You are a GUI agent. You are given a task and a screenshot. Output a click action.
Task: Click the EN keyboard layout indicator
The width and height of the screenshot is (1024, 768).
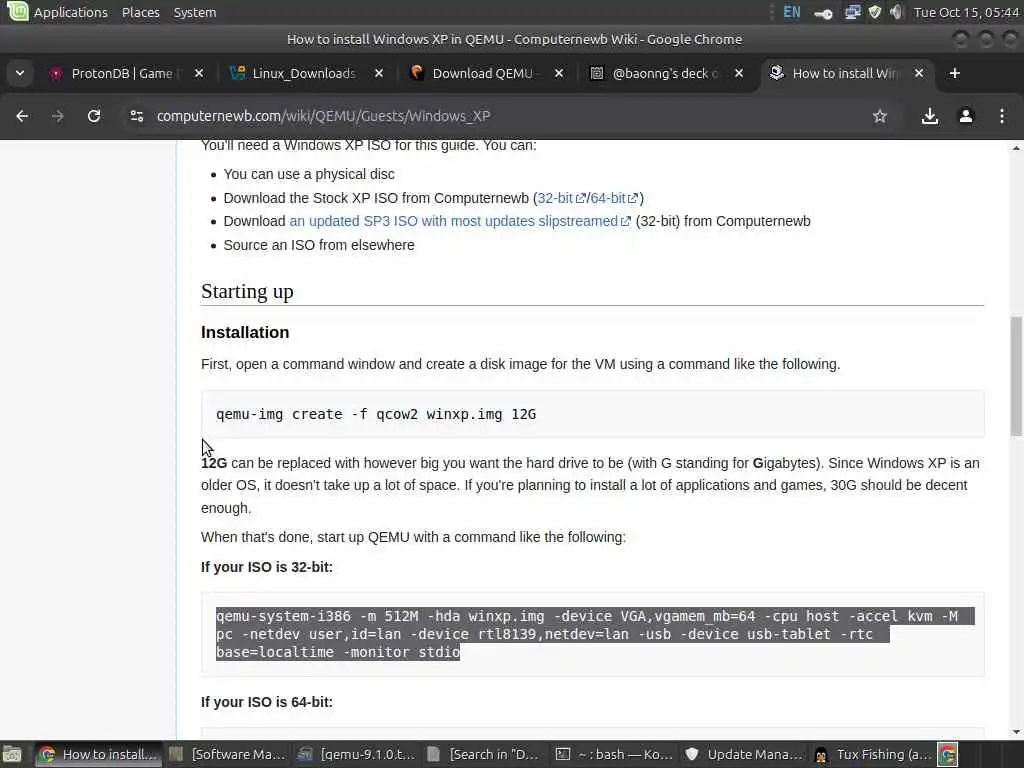792,12
